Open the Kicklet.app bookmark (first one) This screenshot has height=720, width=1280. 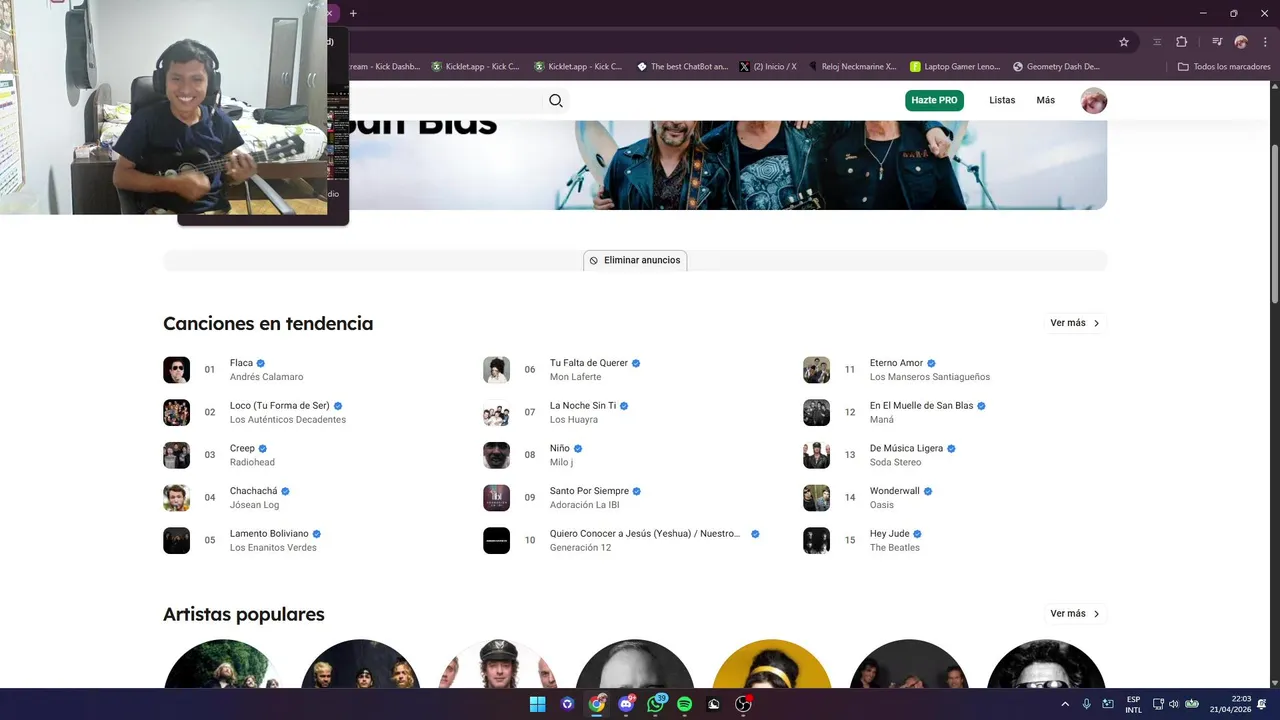point(476,66)
